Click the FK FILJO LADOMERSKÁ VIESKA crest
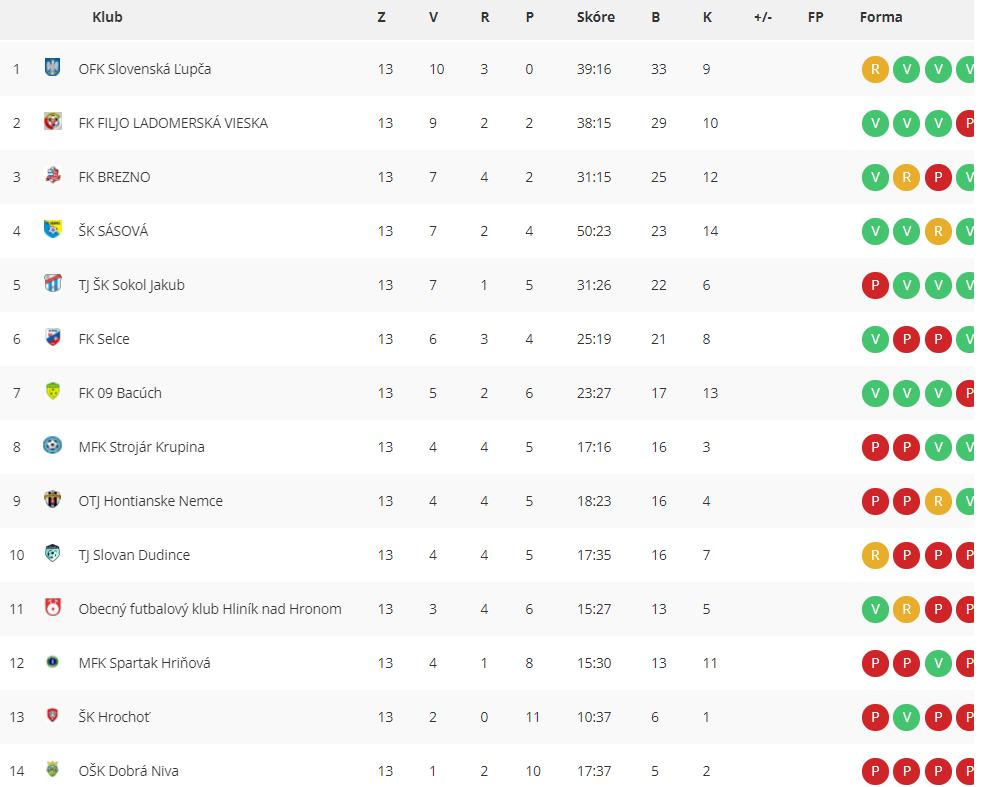 point(53,121)
